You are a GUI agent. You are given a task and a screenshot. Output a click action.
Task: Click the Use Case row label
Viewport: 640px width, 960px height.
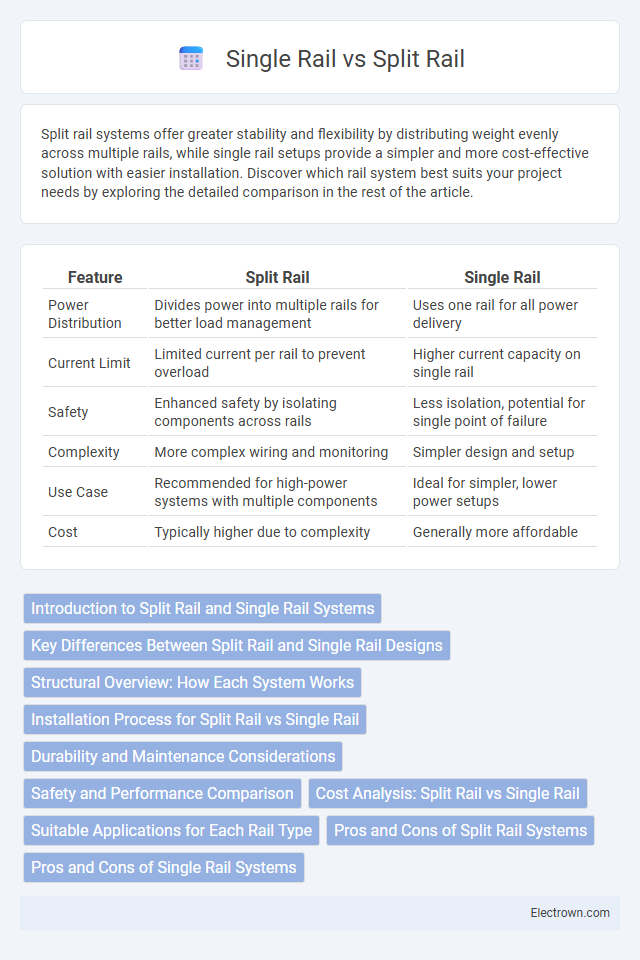coord(78,492)
